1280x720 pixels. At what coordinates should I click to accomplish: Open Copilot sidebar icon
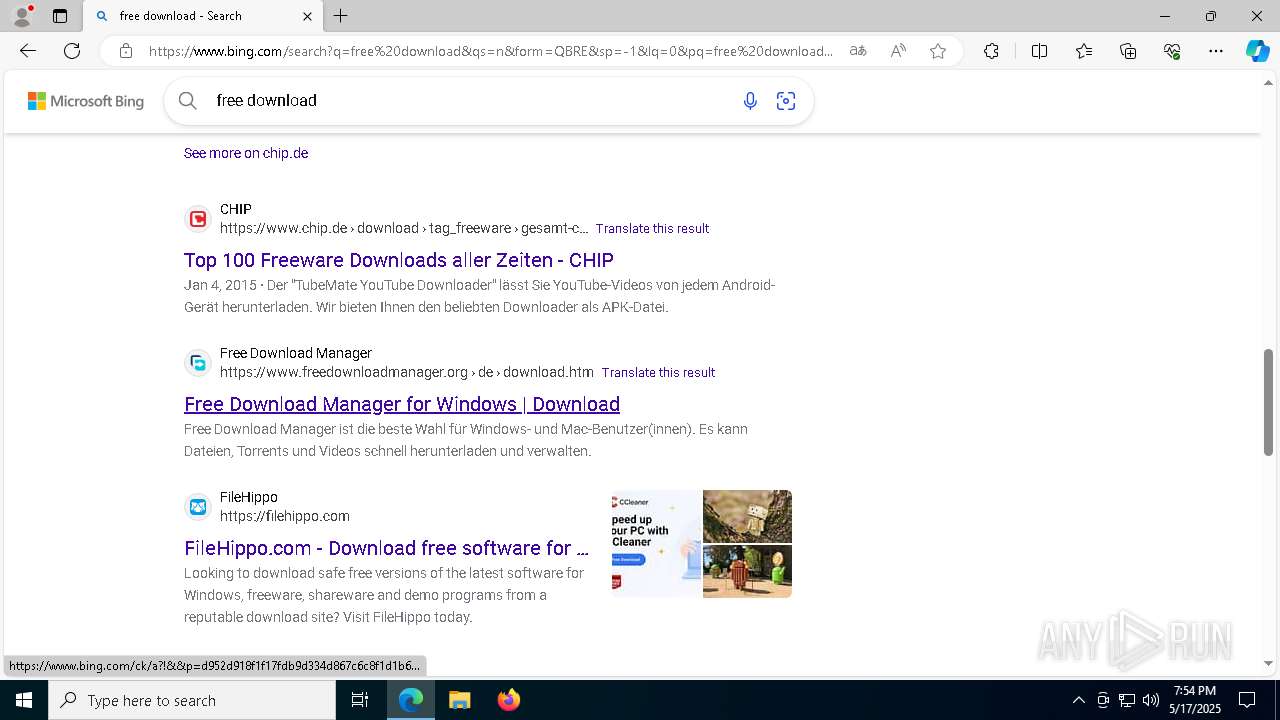tap(1257, 51)
